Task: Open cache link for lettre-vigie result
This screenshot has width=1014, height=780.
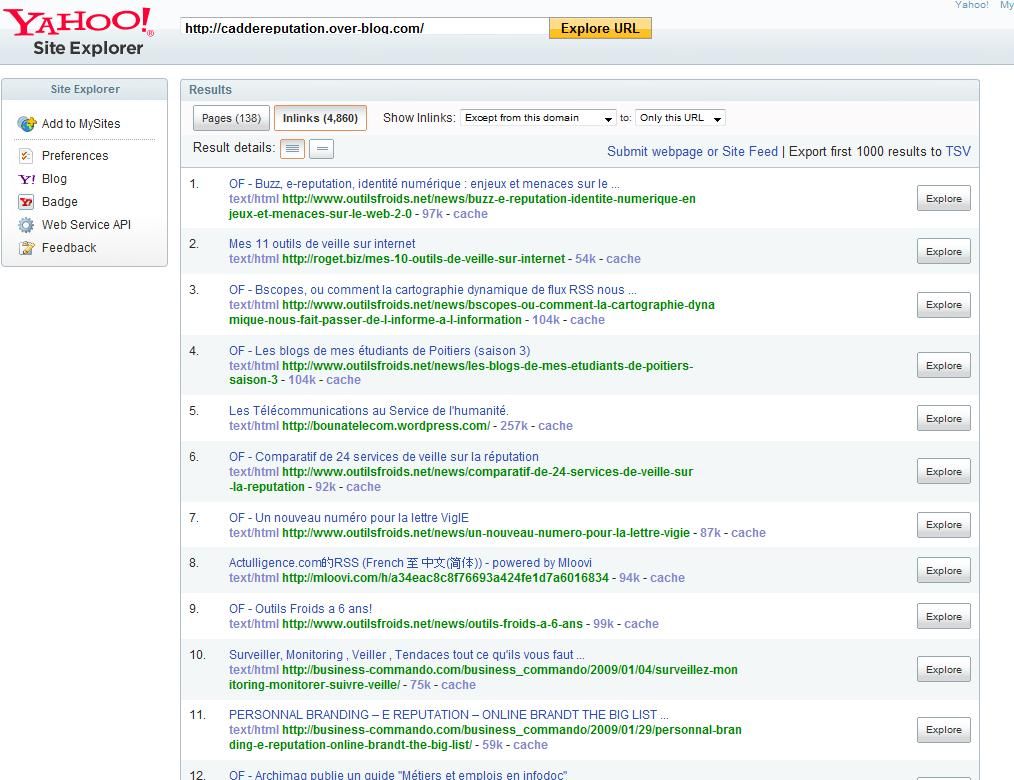Action: point(748,533)
